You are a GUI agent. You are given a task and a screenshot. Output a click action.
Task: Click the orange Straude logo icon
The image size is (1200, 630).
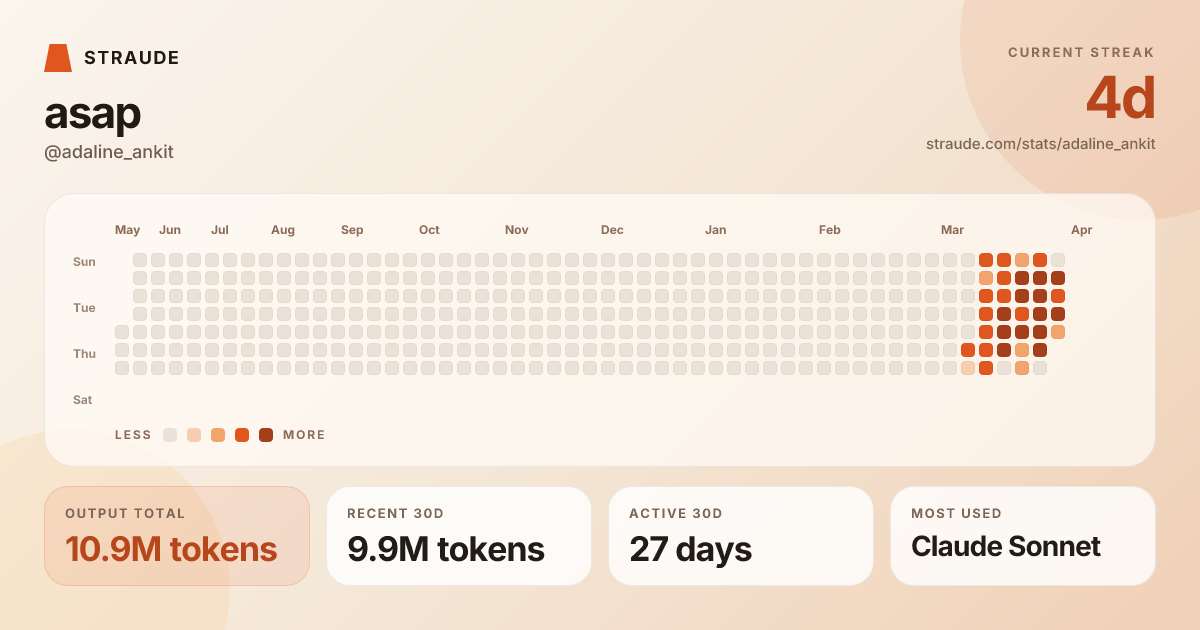[x=58, y=58]
